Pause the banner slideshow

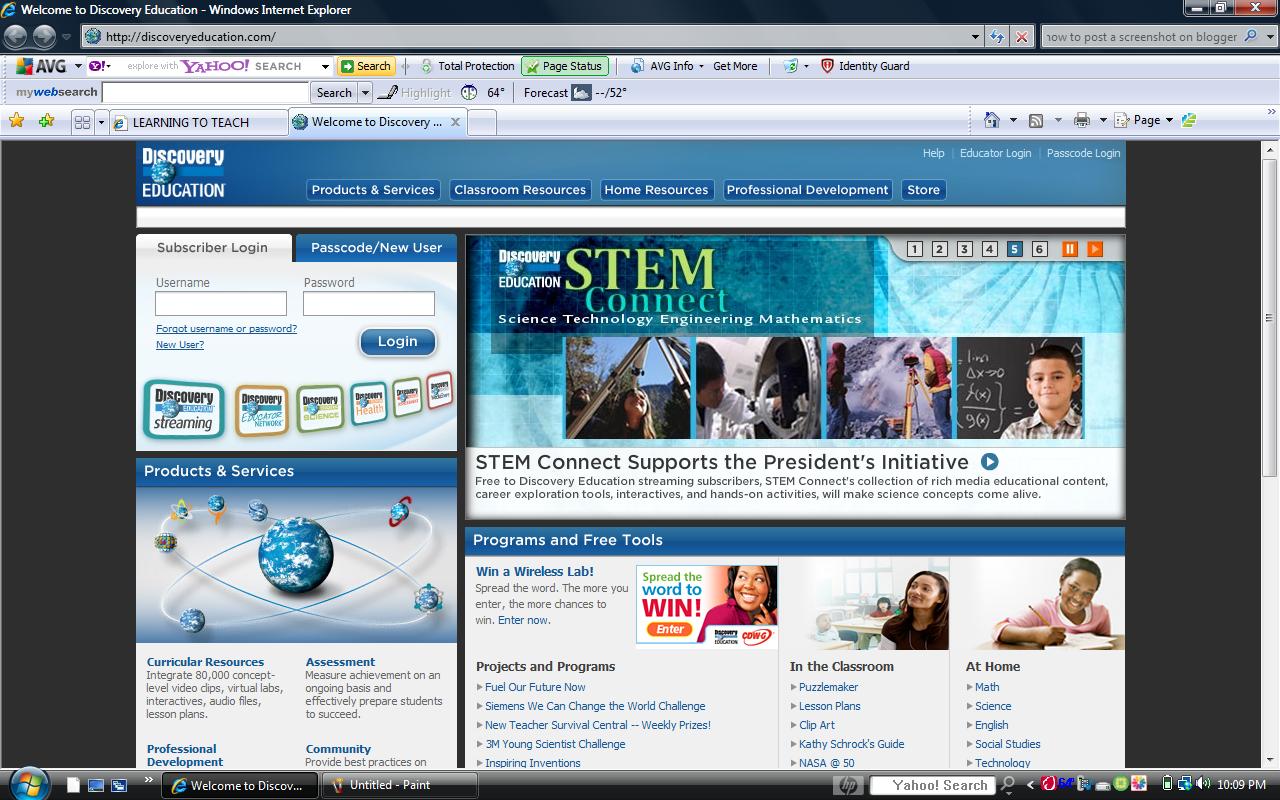1069,249
